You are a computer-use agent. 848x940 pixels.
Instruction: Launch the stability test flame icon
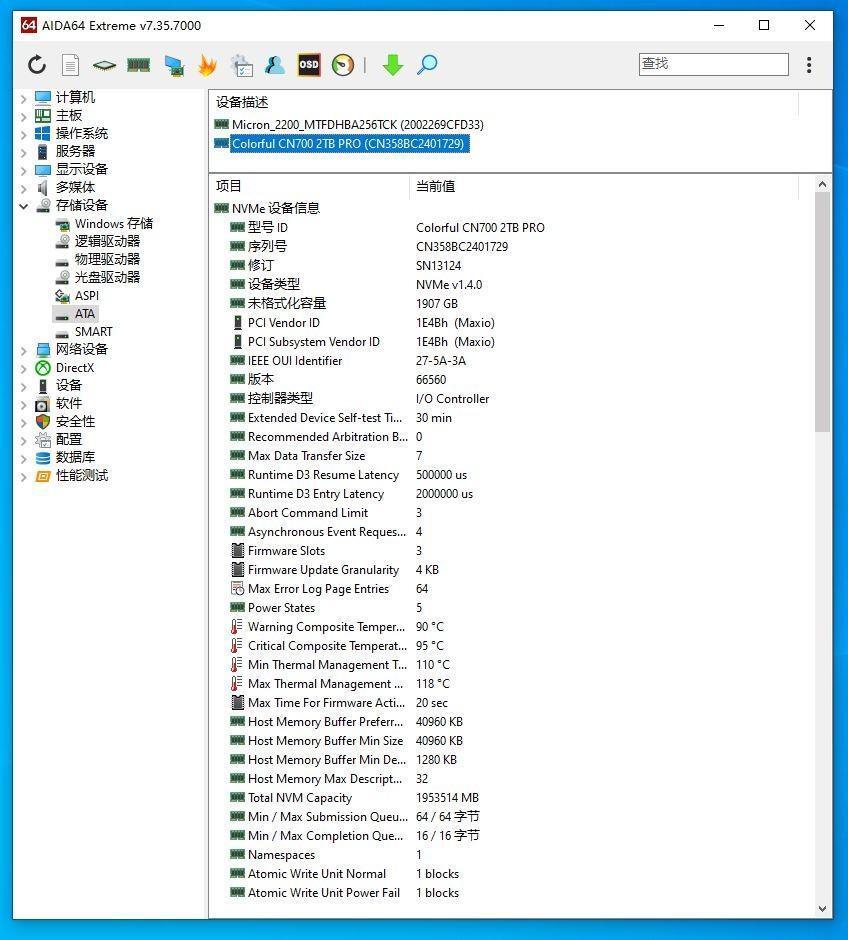pos(206,64)
